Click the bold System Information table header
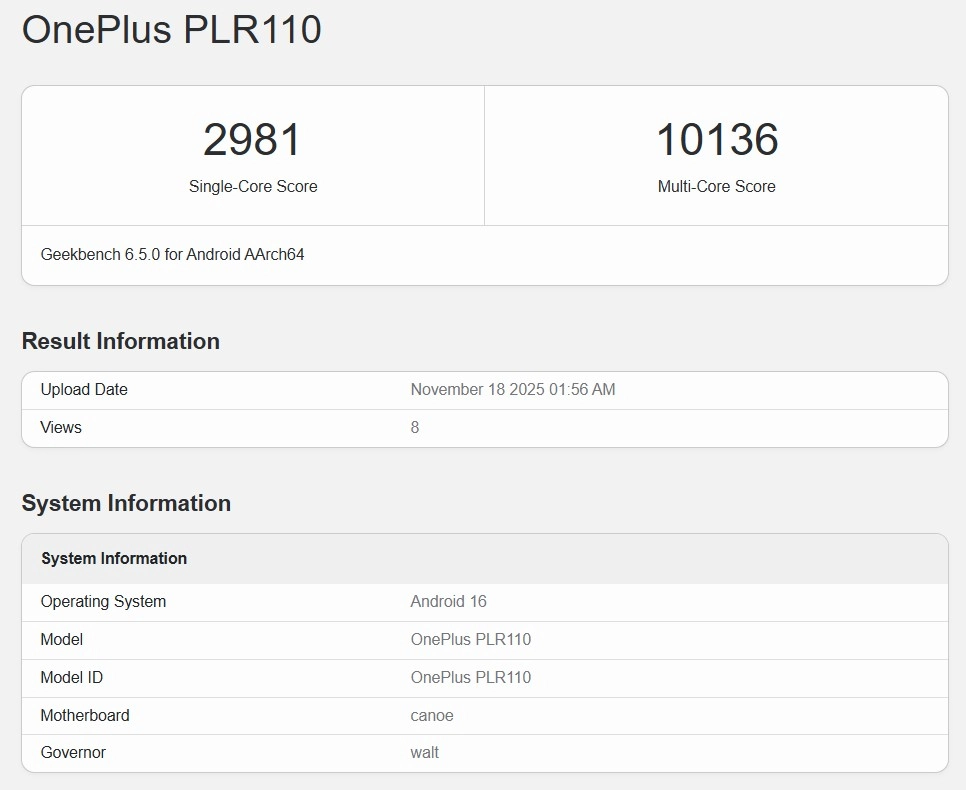The width and height of the screenshot is (966, 790). point(114,559)
